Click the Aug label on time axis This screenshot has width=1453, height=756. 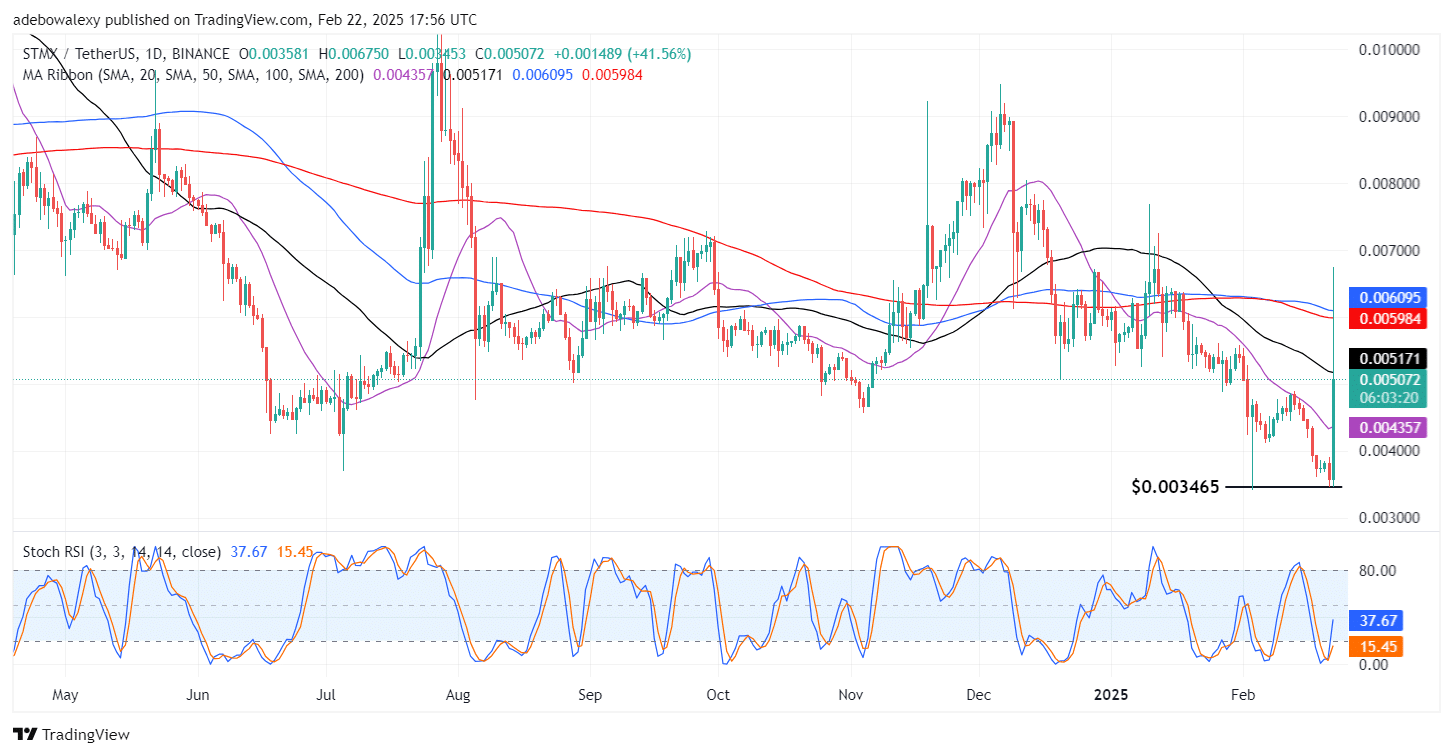point(457,694)
